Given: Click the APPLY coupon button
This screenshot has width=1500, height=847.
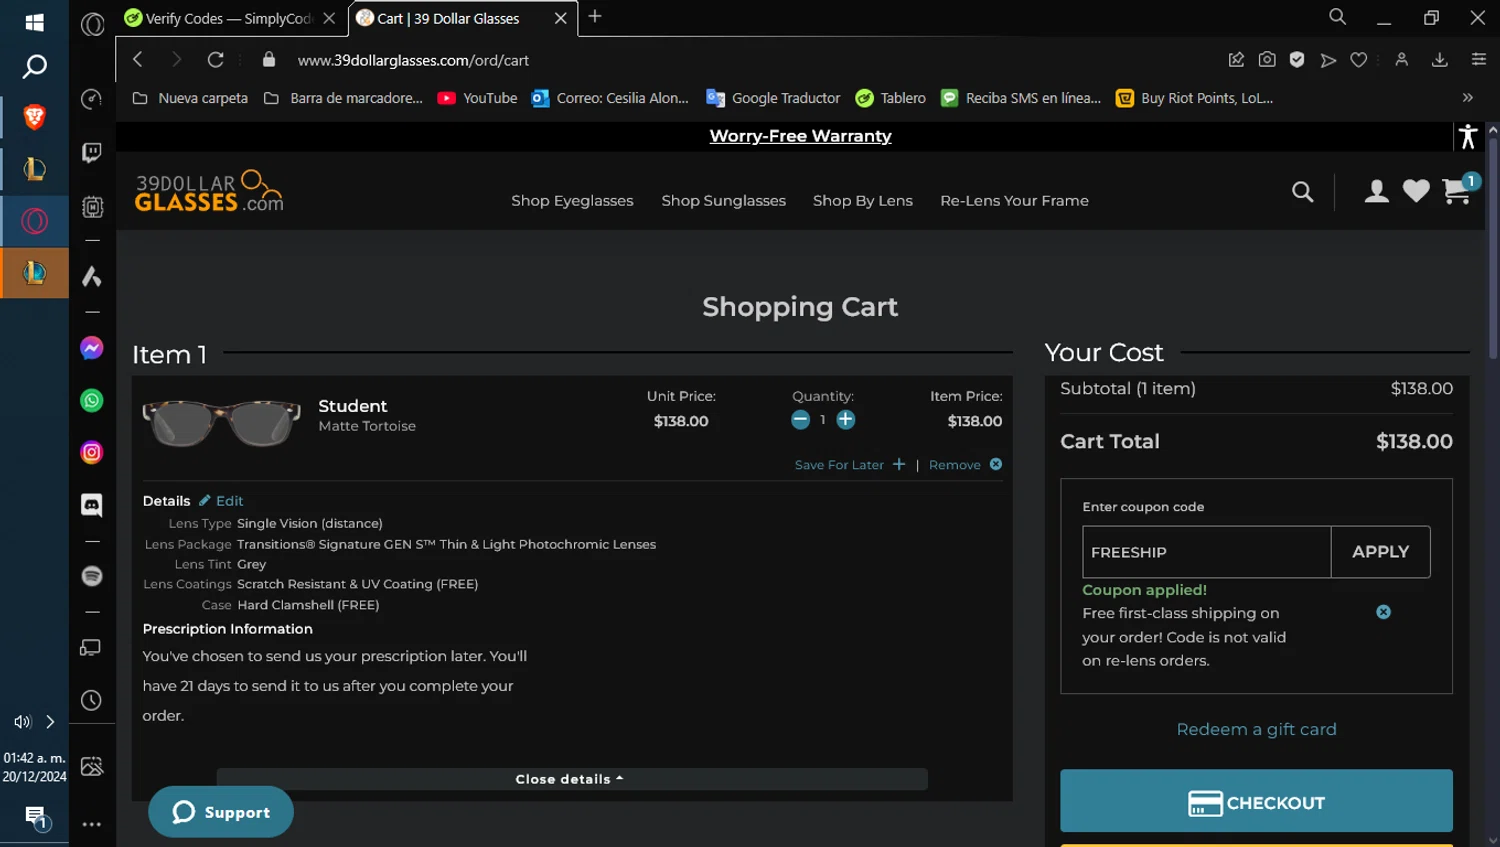Looking at the screenshot, I should [x=1380, y=552].
